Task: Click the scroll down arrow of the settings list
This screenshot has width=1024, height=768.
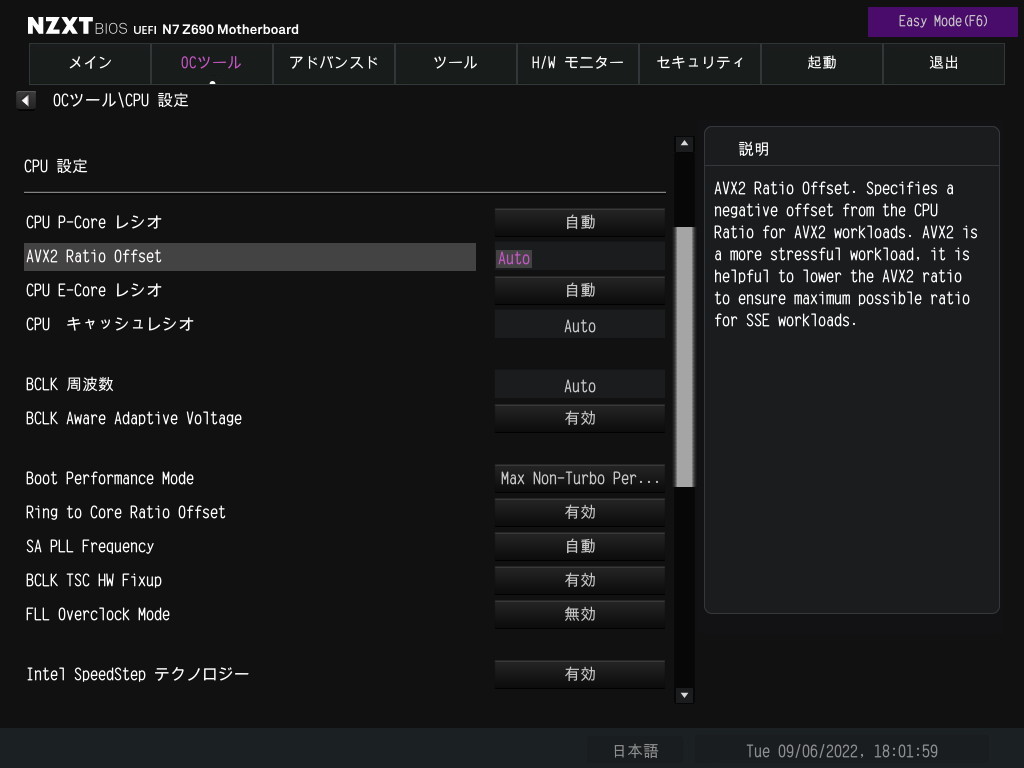Action: [x=684, y=695]
